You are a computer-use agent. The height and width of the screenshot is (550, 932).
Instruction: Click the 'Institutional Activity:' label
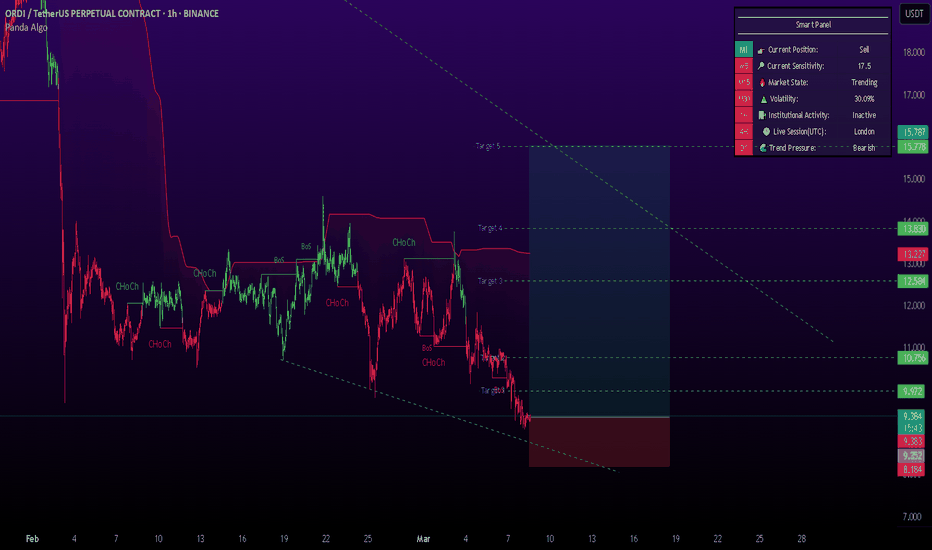pyautogui.click(x=799, y=115)
